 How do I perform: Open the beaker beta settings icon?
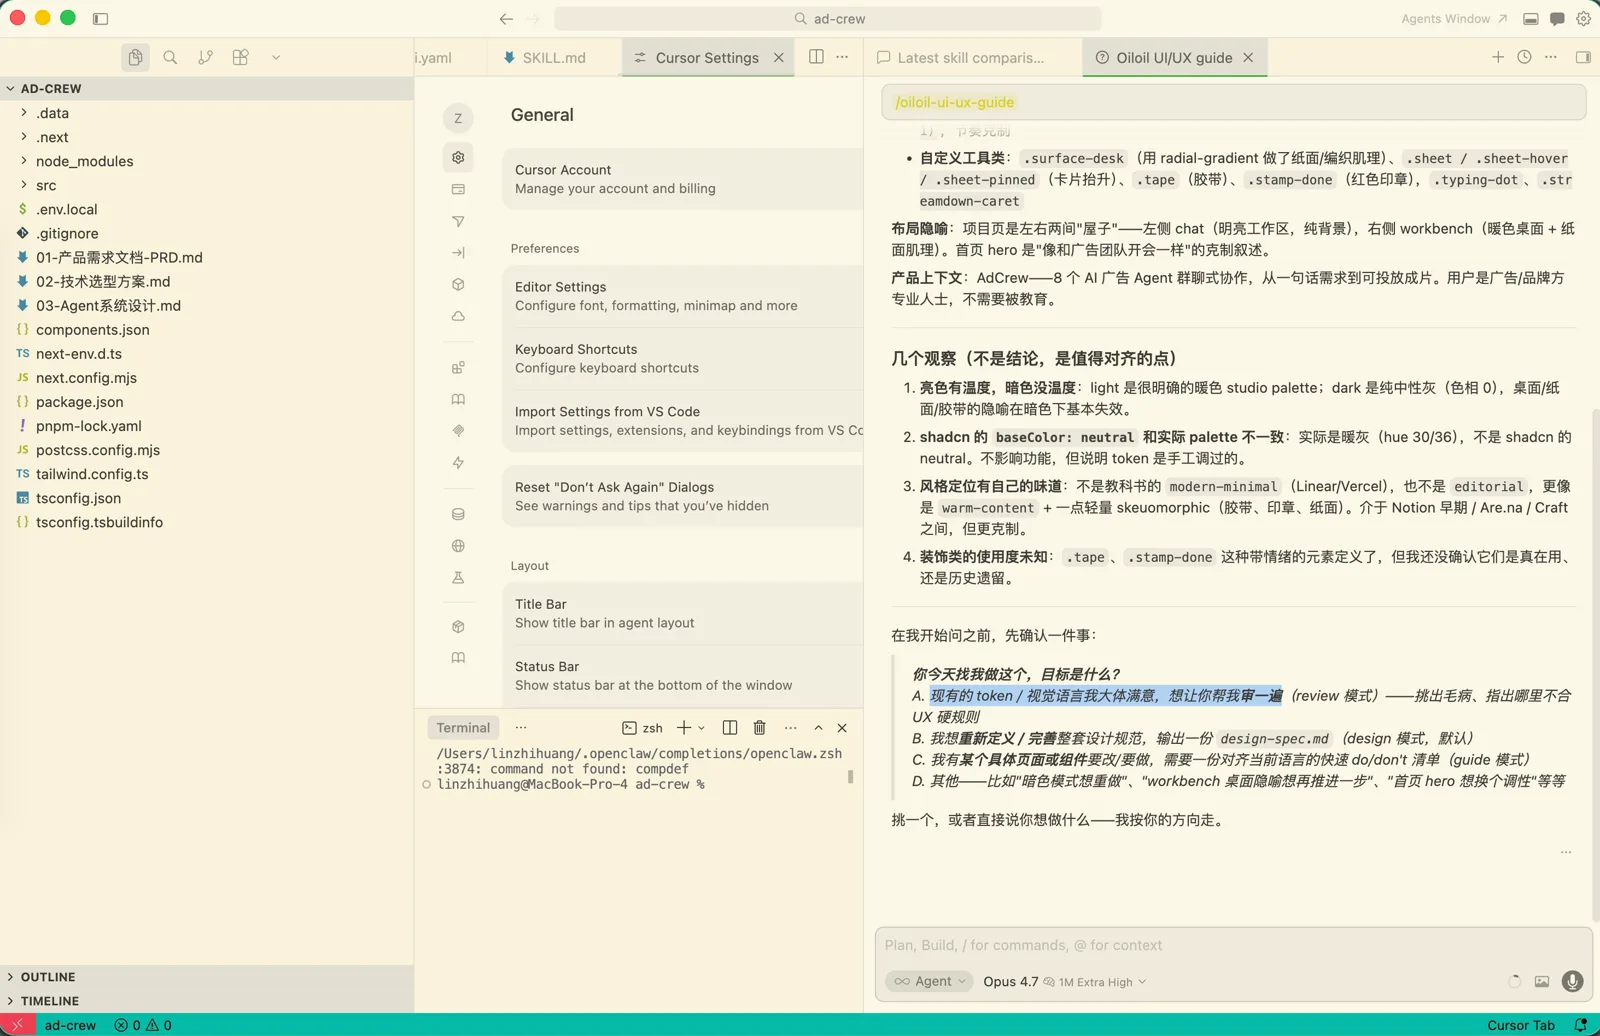(x=458, y=578)
